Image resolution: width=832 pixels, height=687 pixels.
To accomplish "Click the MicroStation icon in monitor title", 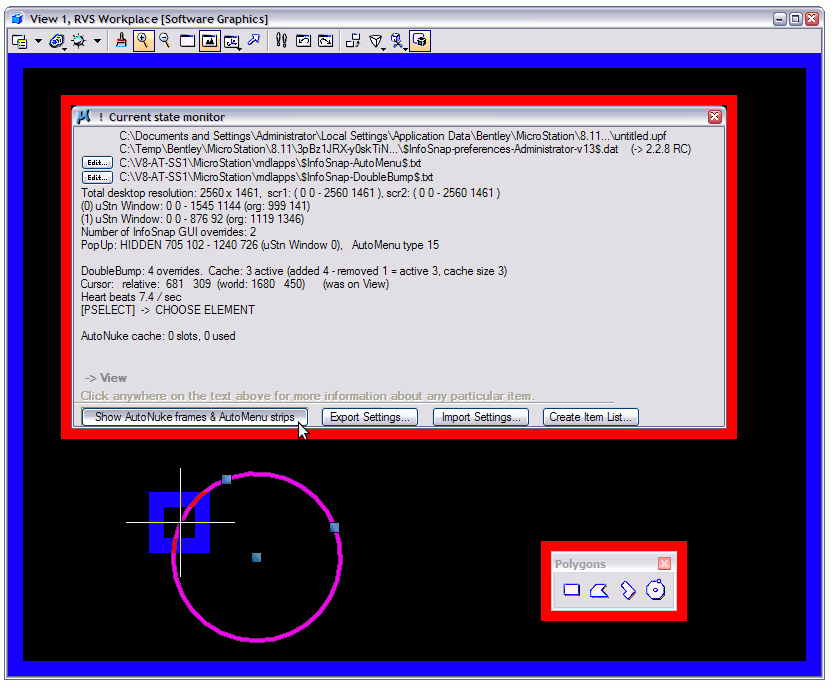I will click(x=84, y=117).
